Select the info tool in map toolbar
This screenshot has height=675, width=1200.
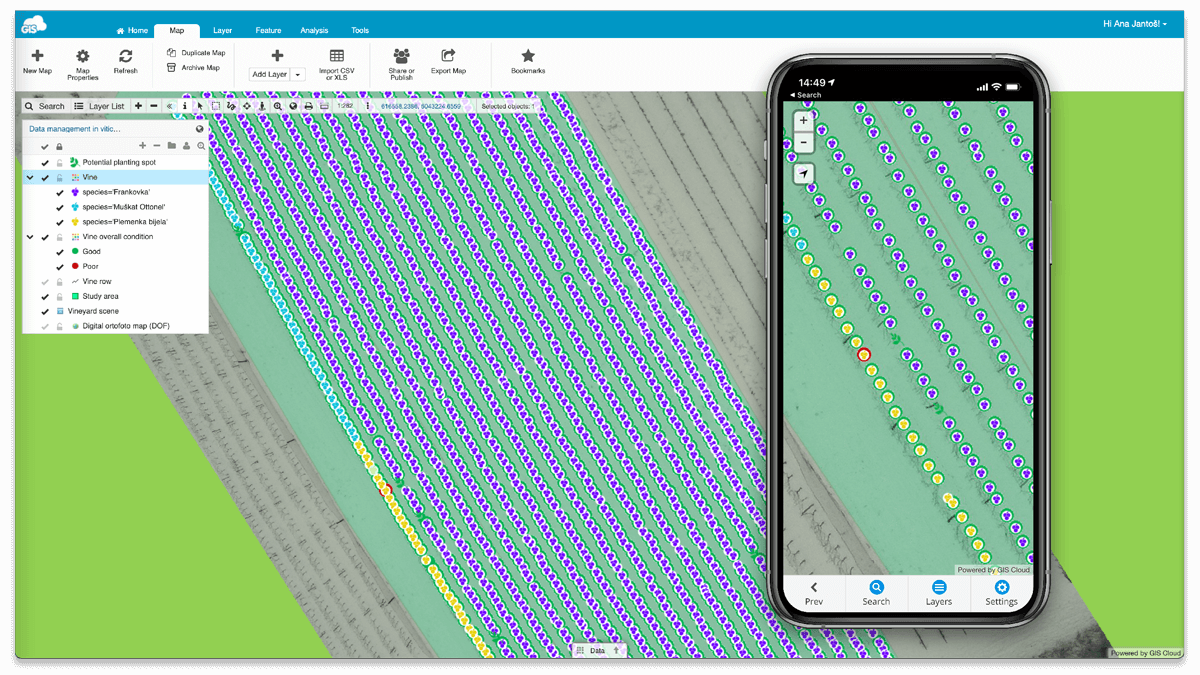184,106
